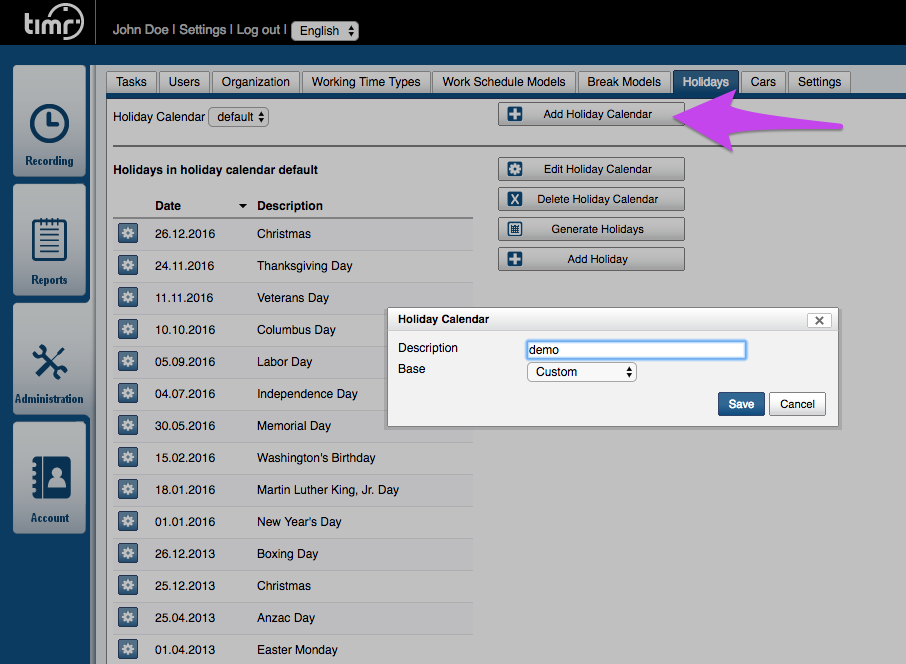Click gear icon next to Thanksgiving Day
Viewport: 906px width, 664px height.
click(127, 266)
